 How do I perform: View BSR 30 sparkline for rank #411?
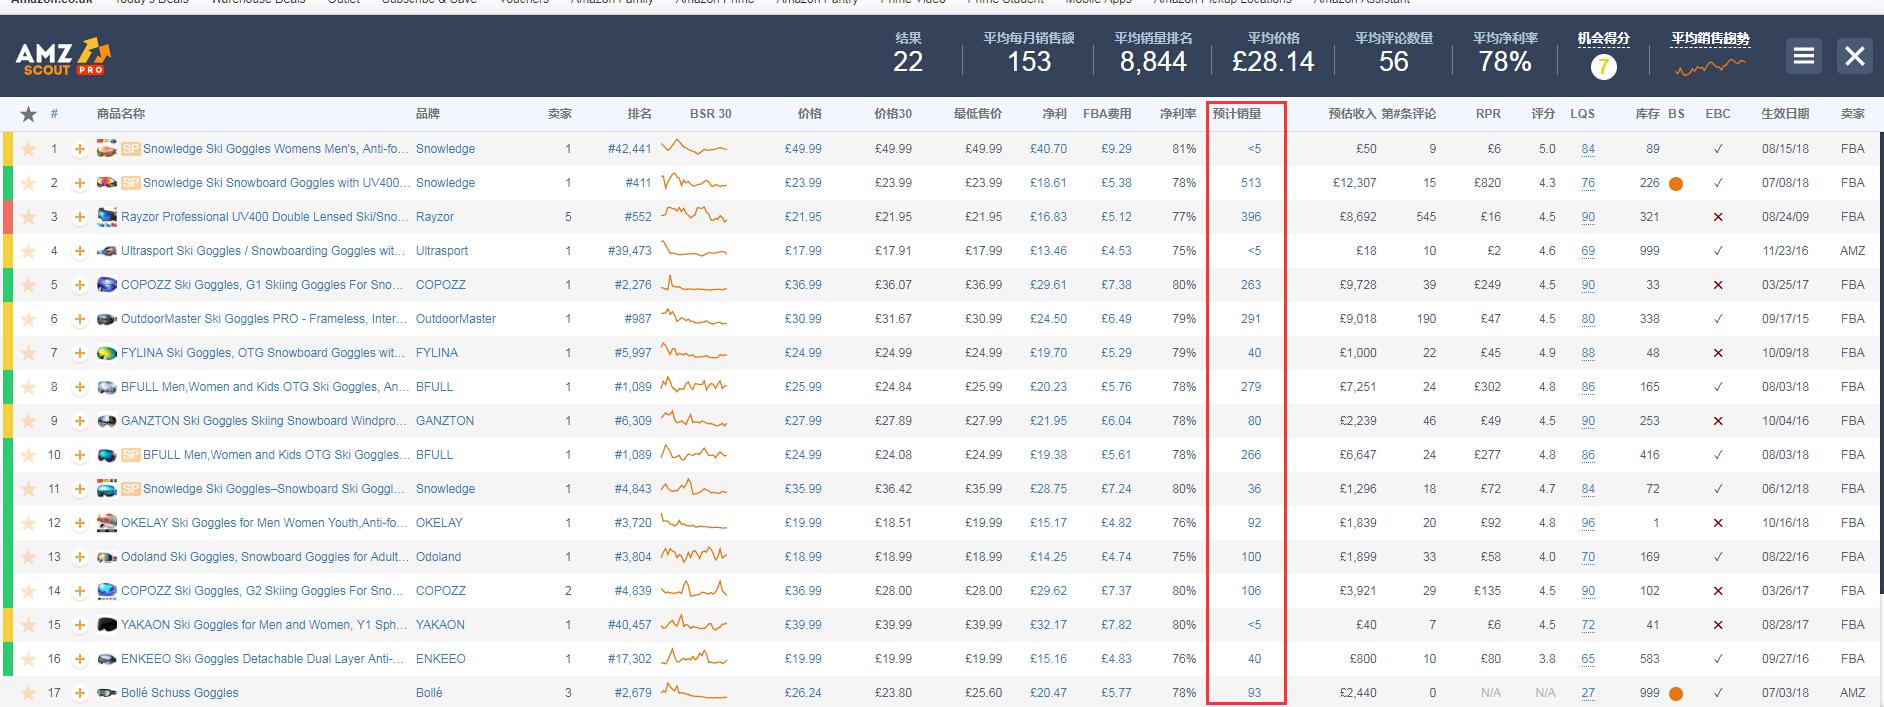[x=694, y=183]
